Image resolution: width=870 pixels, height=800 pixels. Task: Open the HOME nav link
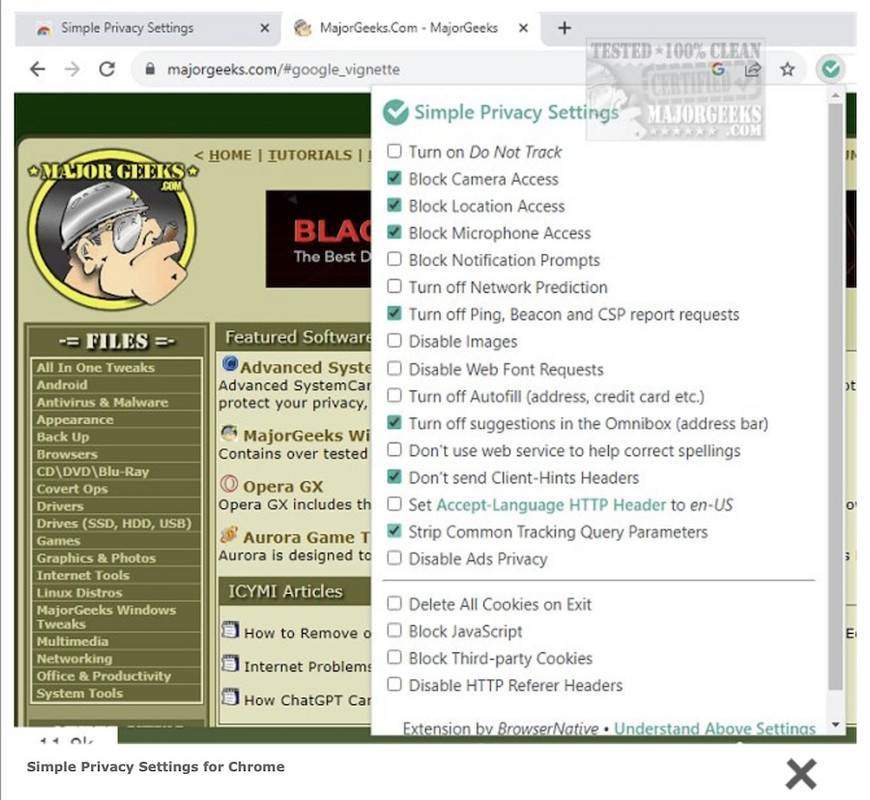click(x=230, y=155)
